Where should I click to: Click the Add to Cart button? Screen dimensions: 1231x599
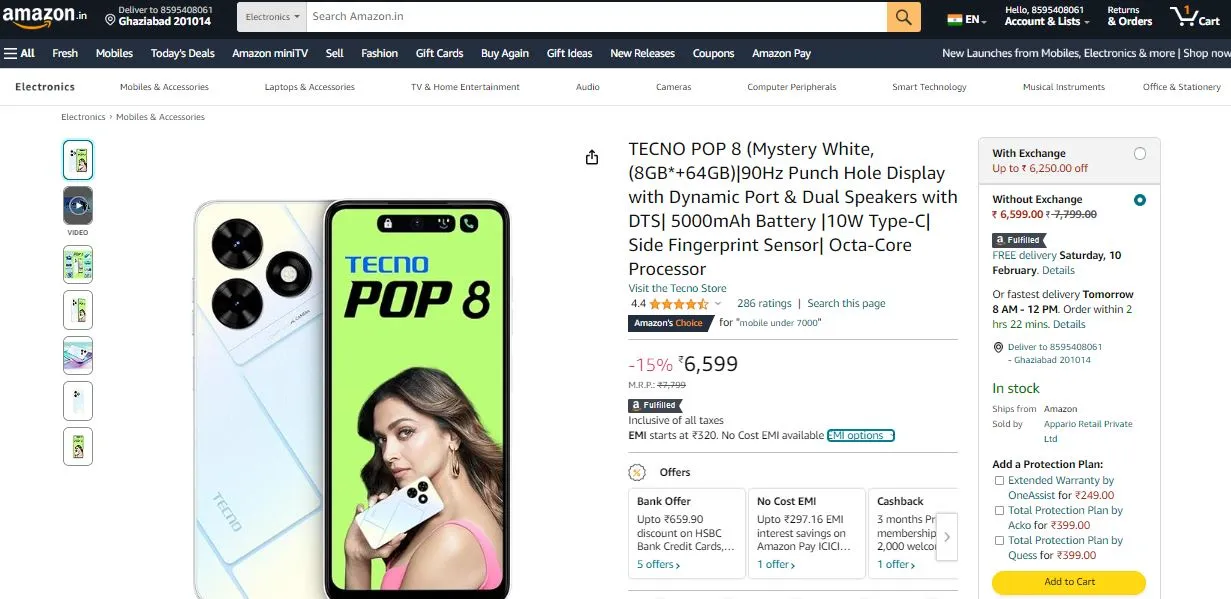[x=1069, y=582]
